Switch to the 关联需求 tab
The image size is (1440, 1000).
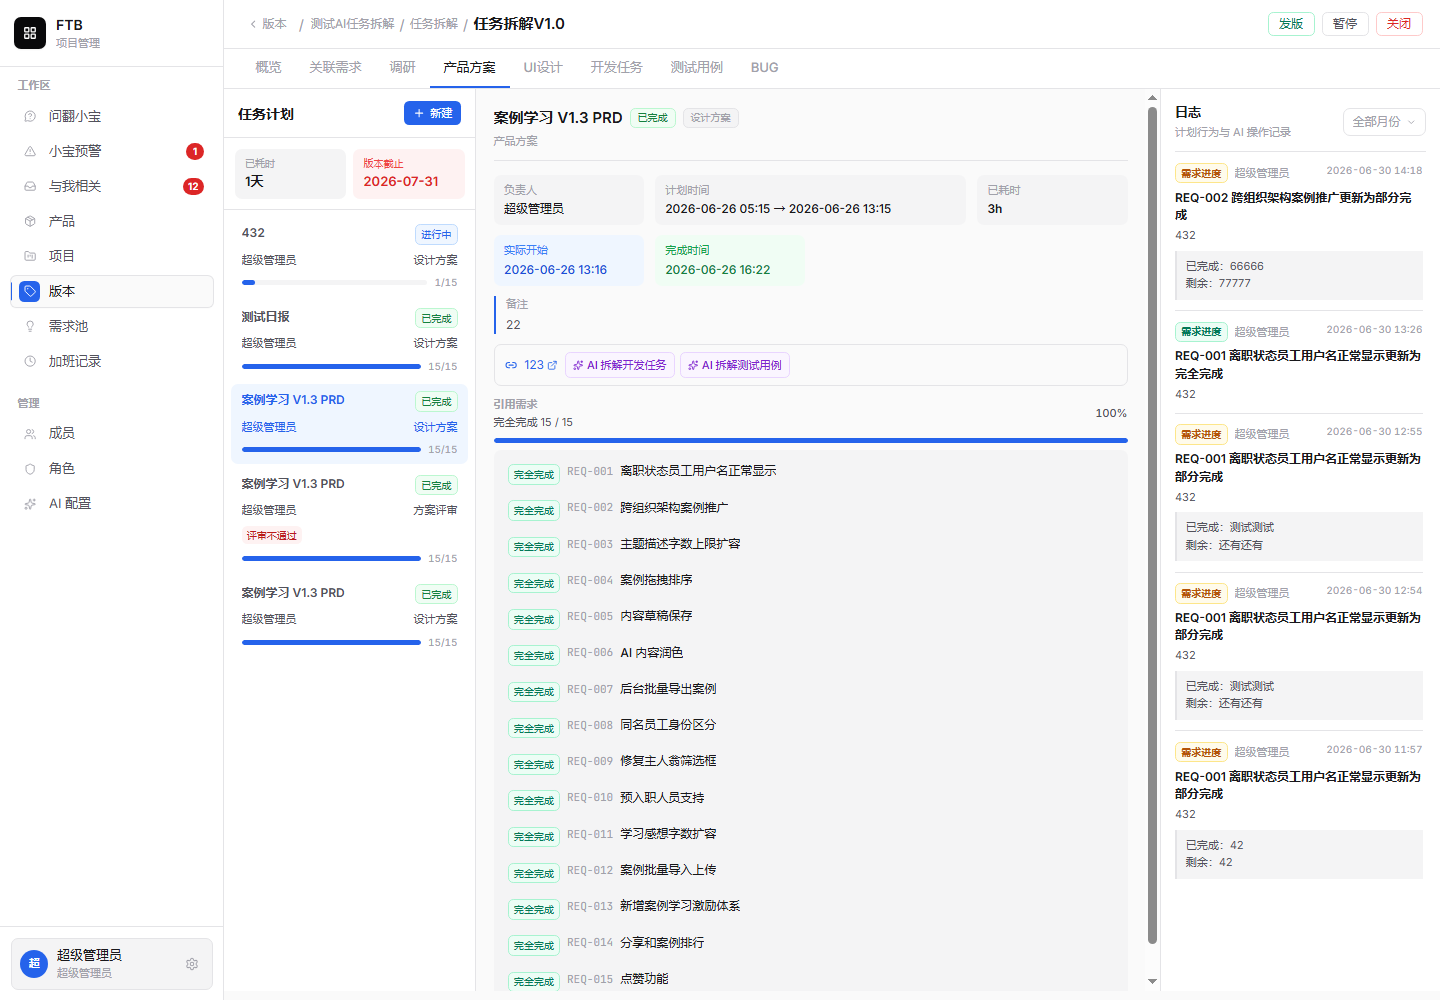[335, 68]
